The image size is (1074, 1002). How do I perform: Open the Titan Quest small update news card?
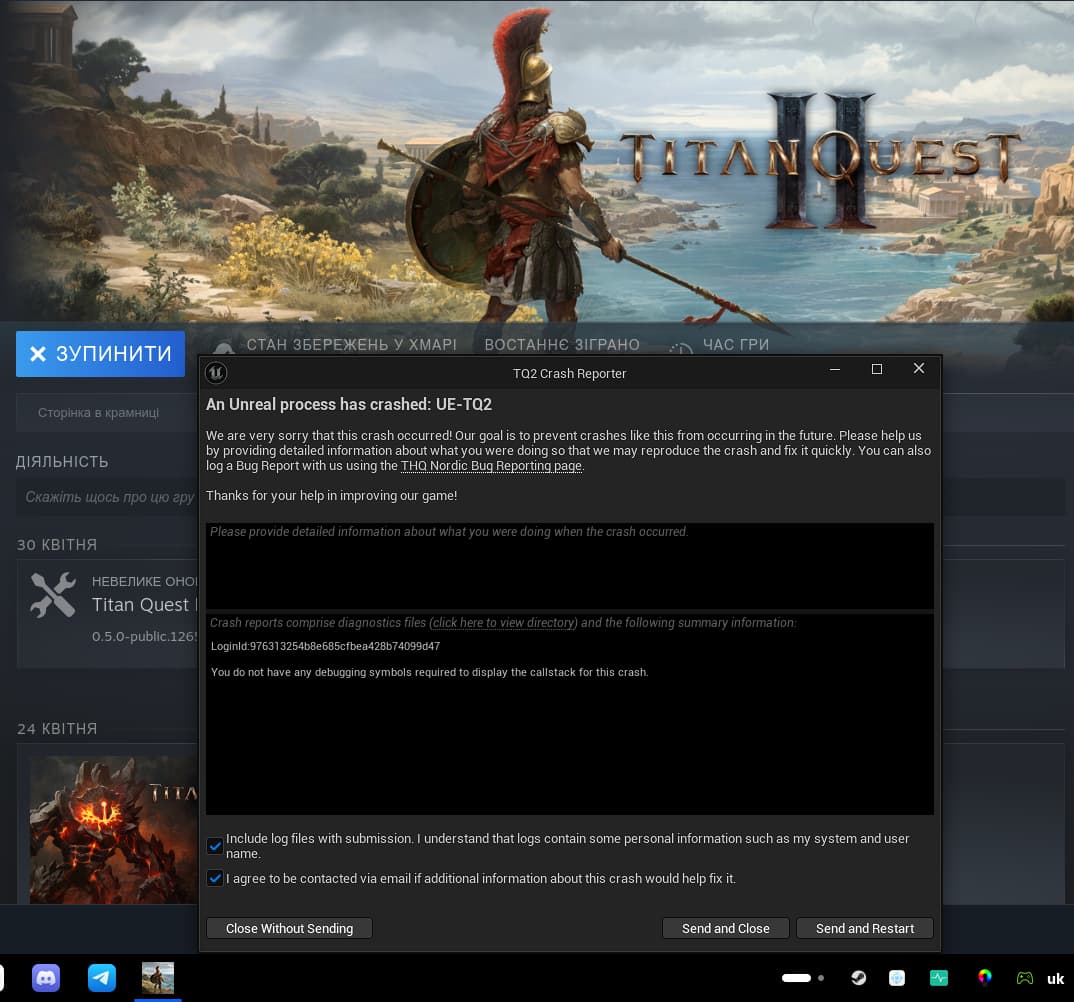[108, 613]
